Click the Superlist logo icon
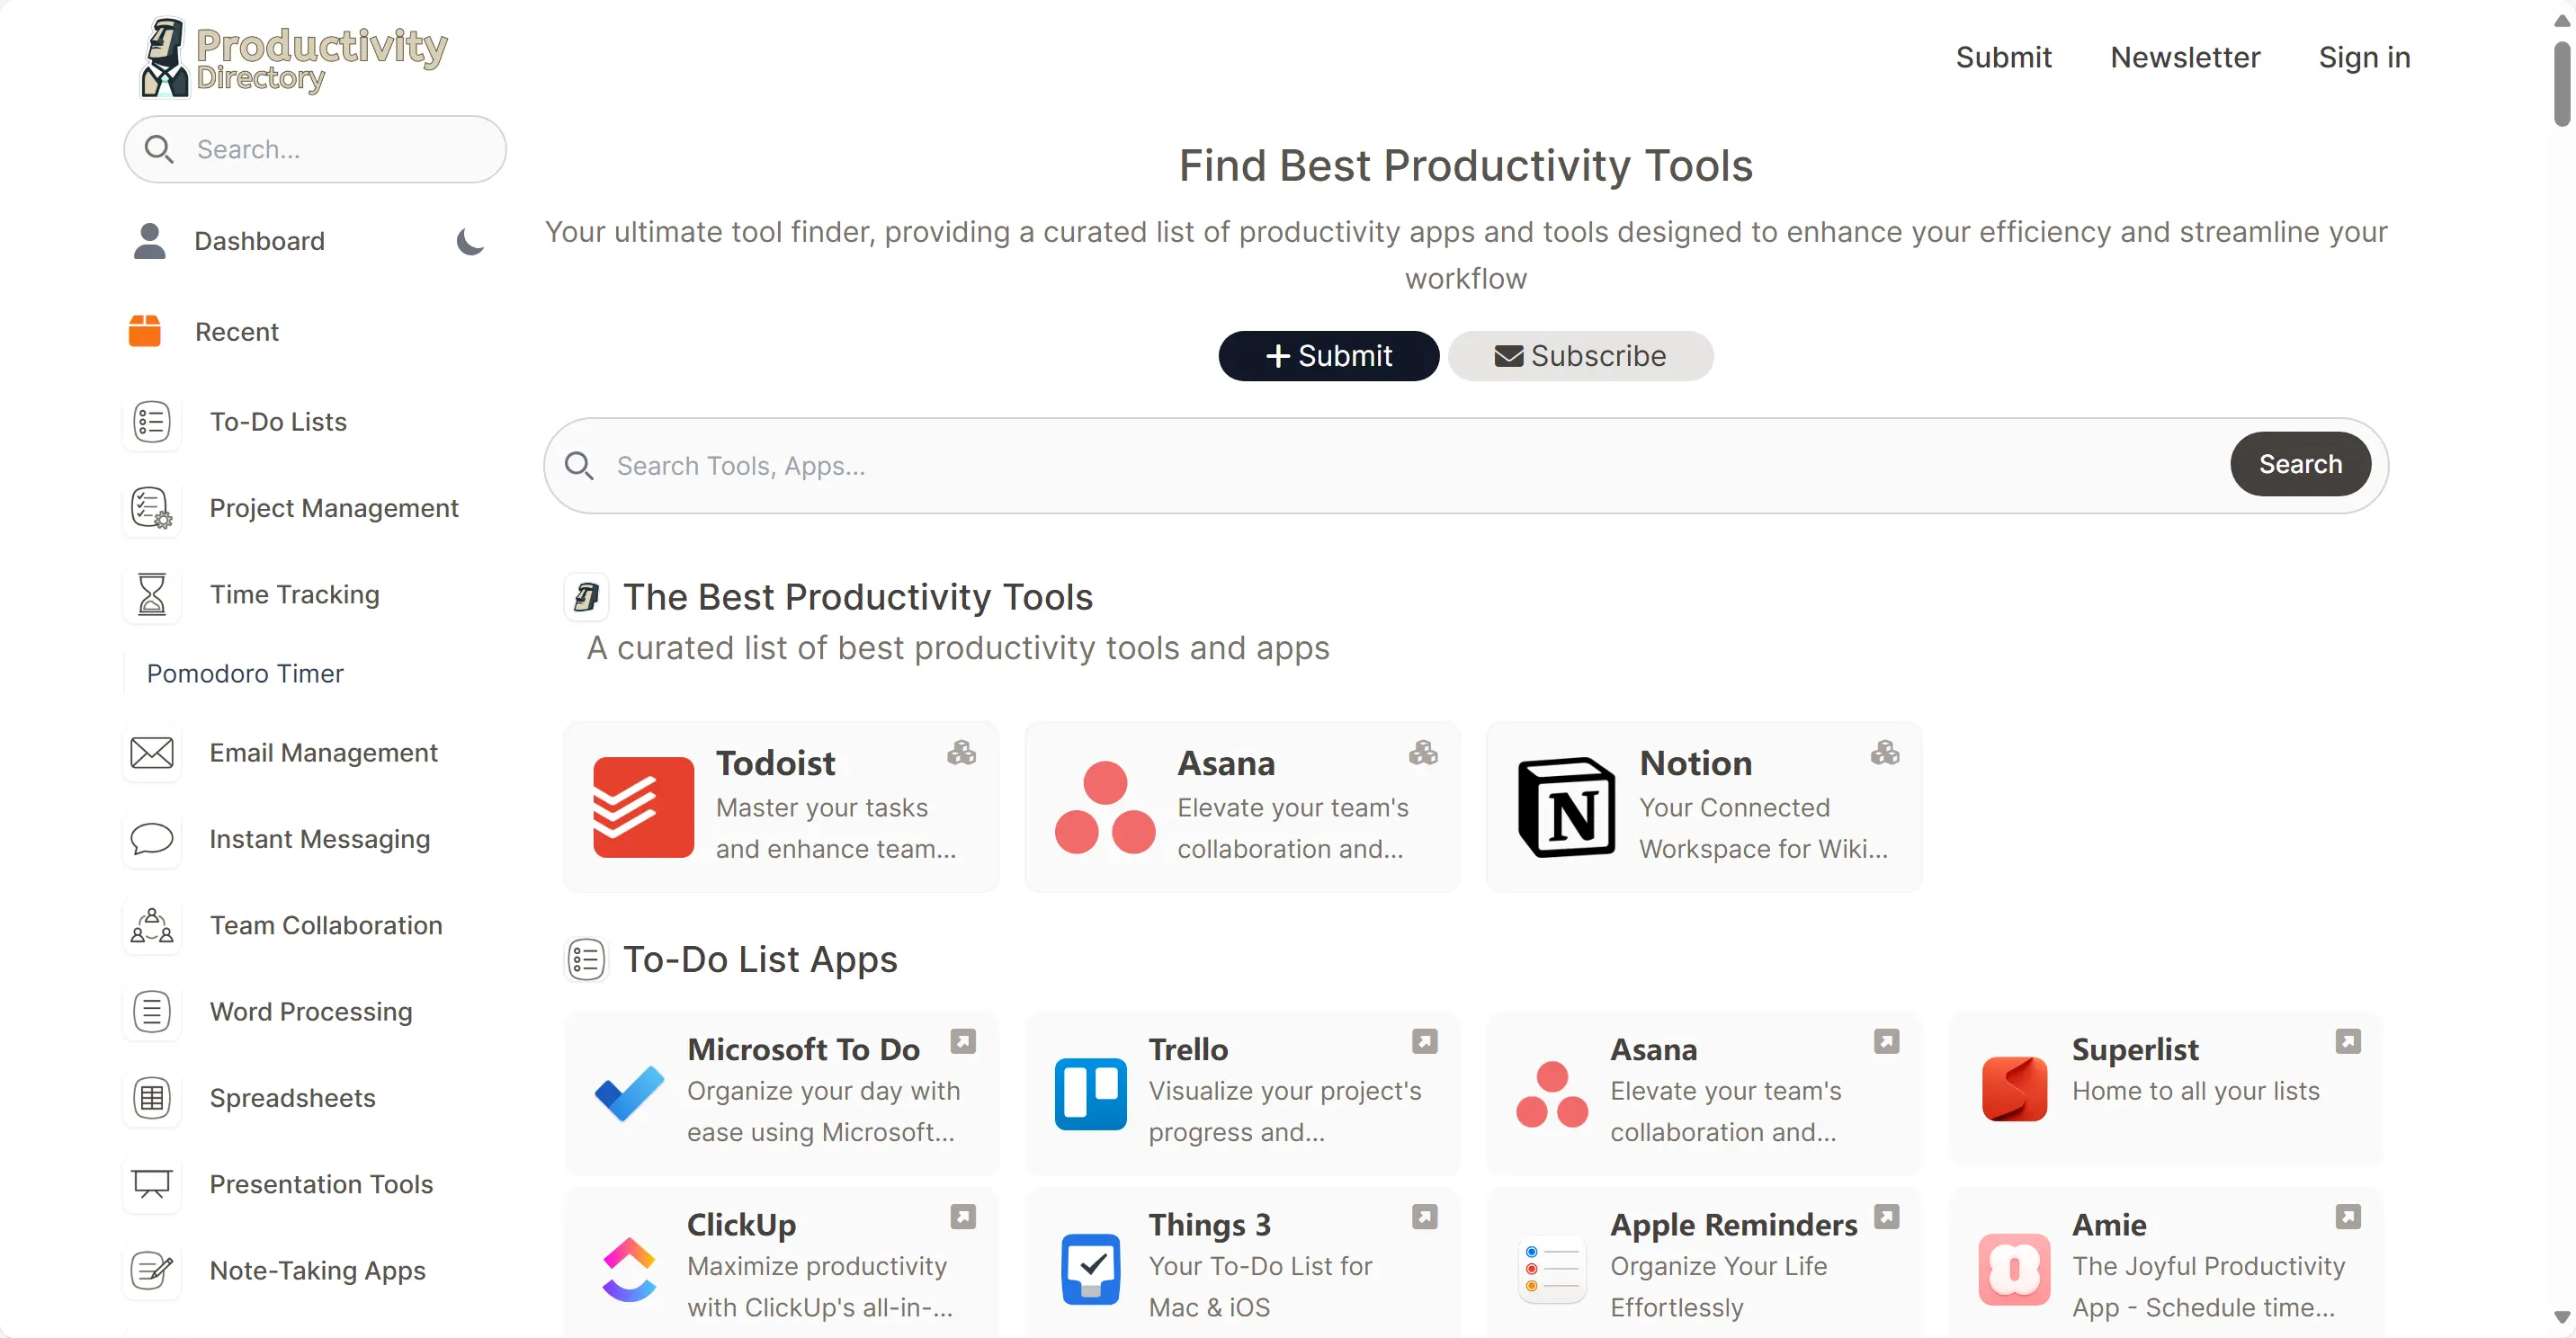Viewport: 2576px width, 1338px height. click(2015, 1089)
